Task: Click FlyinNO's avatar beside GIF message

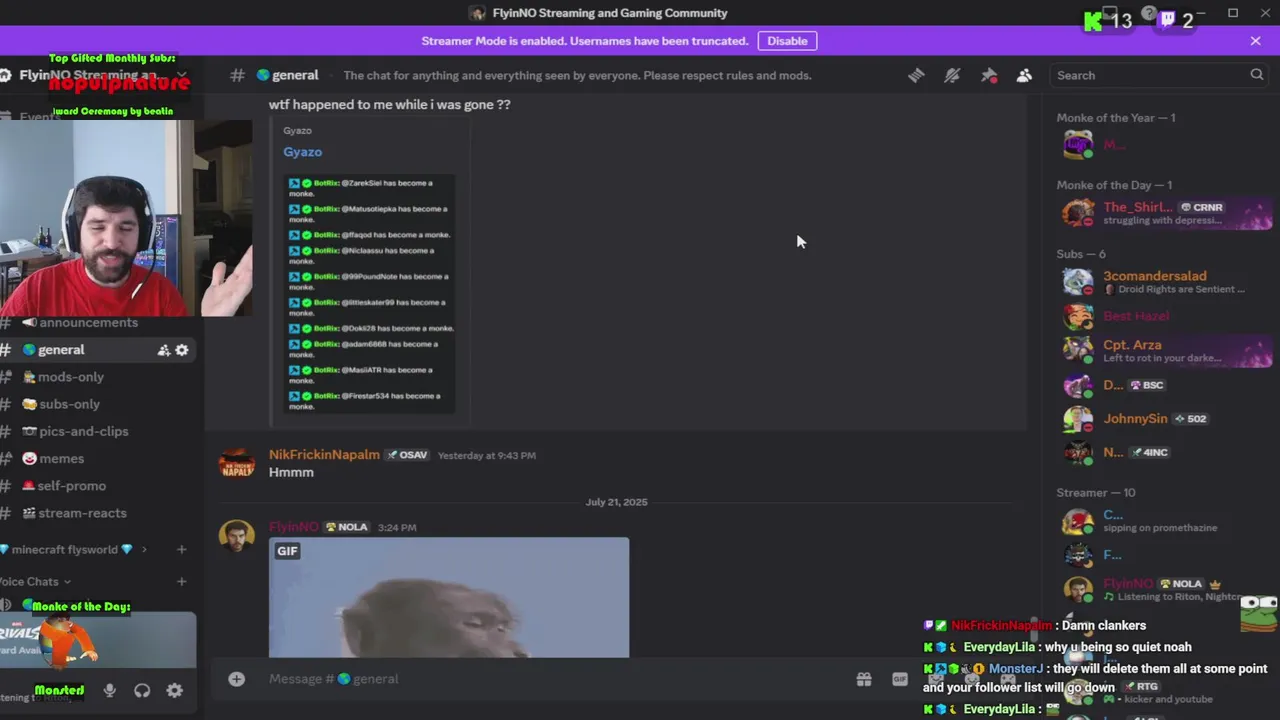Action: click(x=237, y=536)
